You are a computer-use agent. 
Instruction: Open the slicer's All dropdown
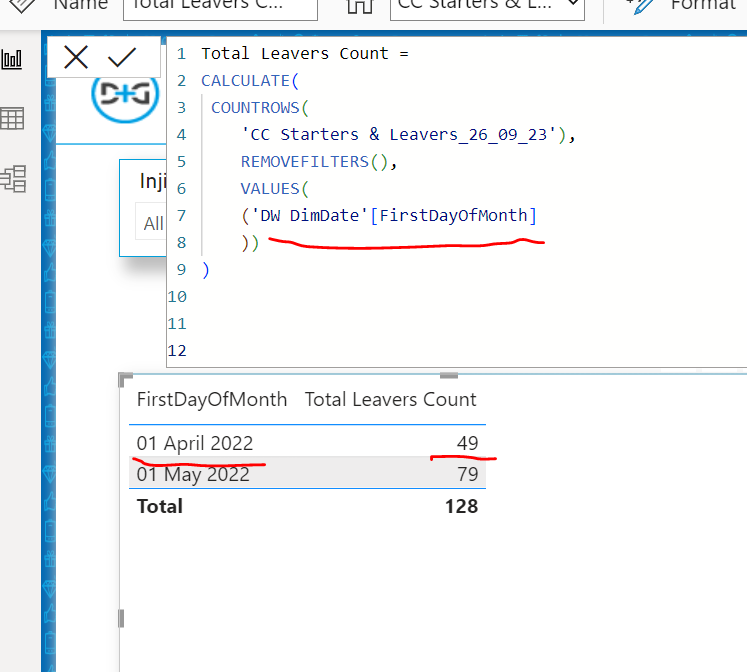pos(151,223)
